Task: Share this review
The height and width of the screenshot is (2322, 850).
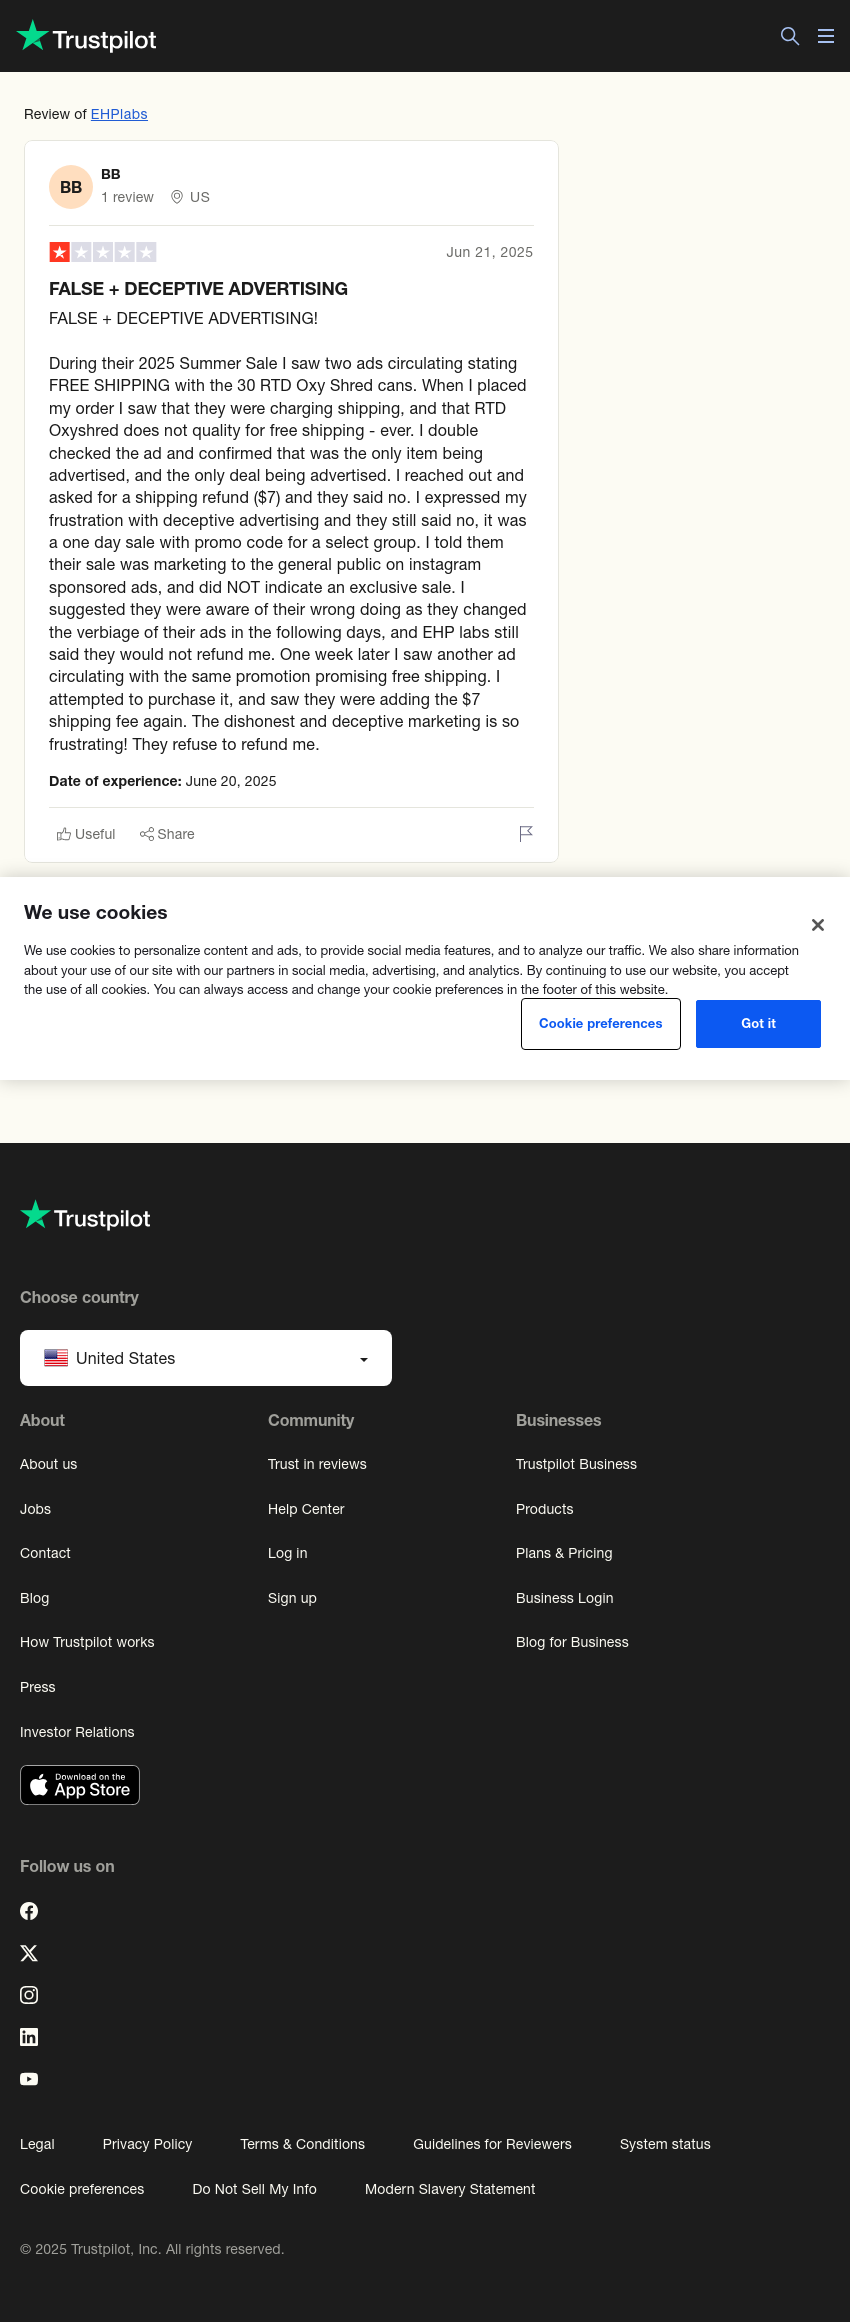Action: [167, 834]
